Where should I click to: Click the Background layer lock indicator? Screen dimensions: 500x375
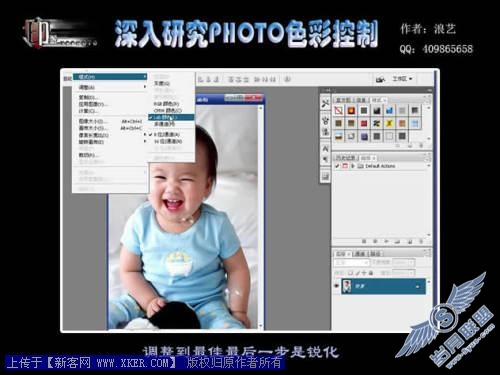click(417, 287)
